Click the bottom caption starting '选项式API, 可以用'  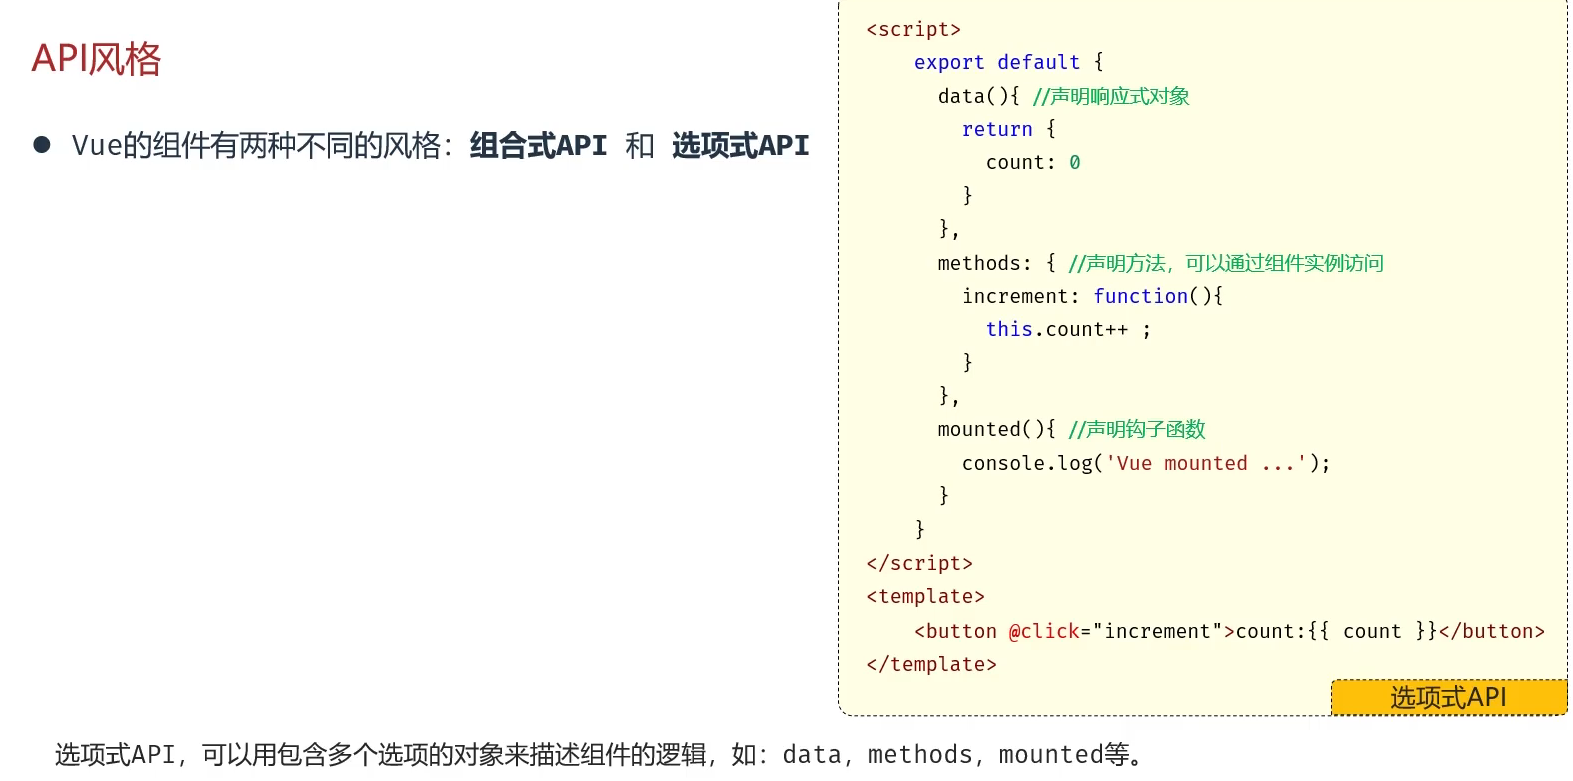(x=600, y=754)
